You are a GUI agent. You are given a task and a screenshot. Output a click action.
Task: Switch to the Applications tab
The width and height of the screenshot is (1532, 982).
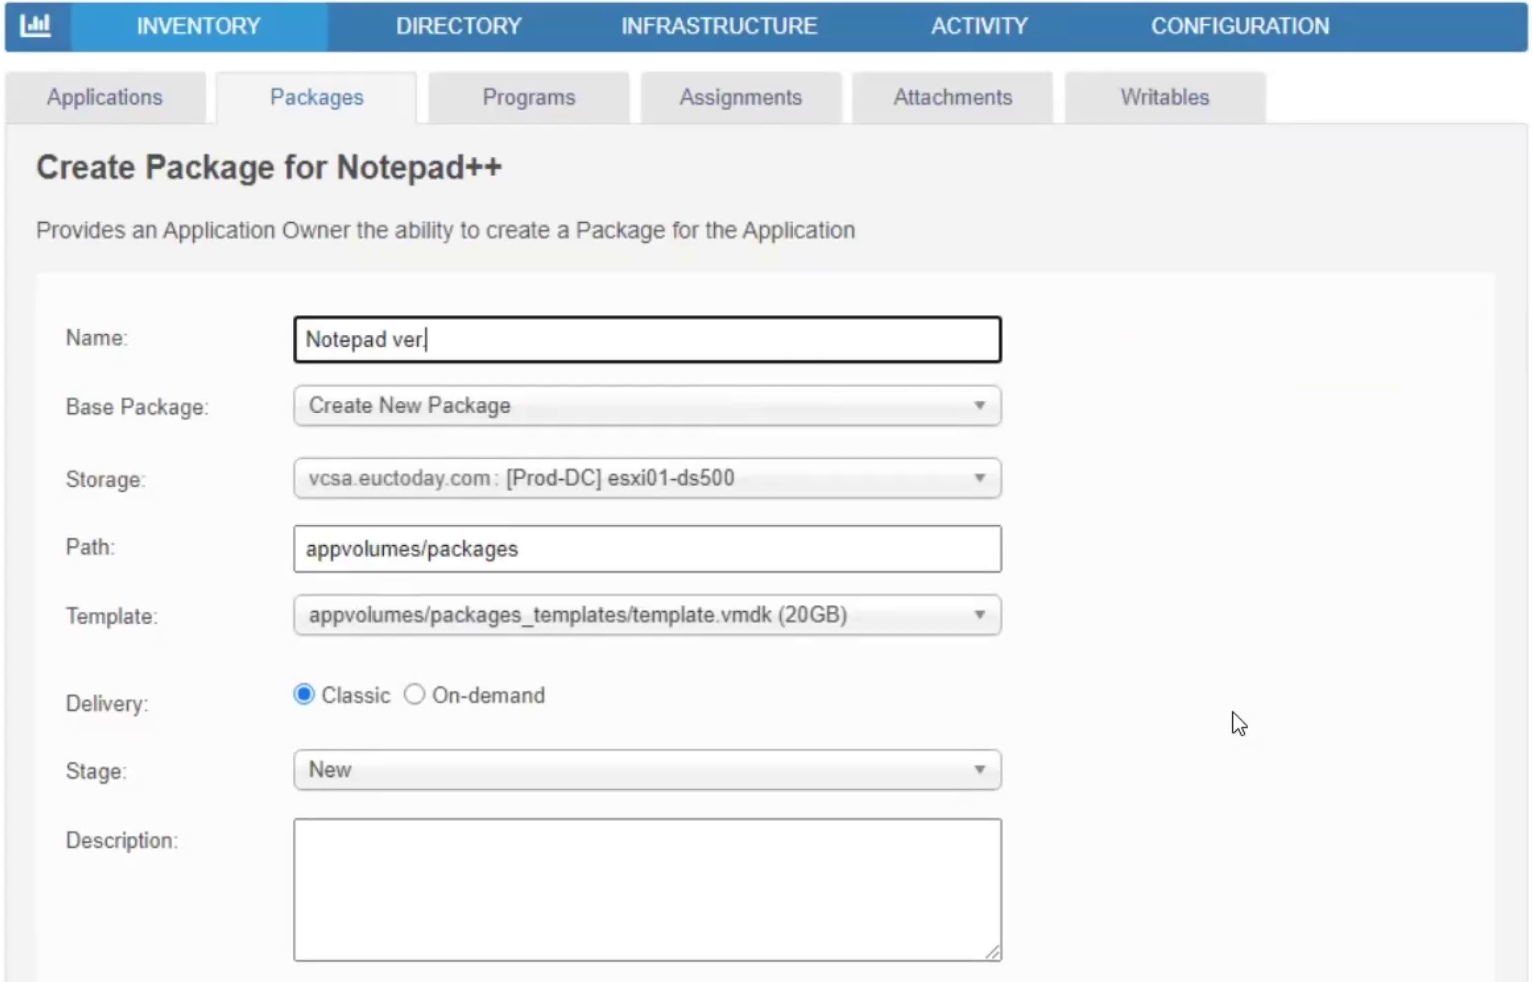(104, 97)
